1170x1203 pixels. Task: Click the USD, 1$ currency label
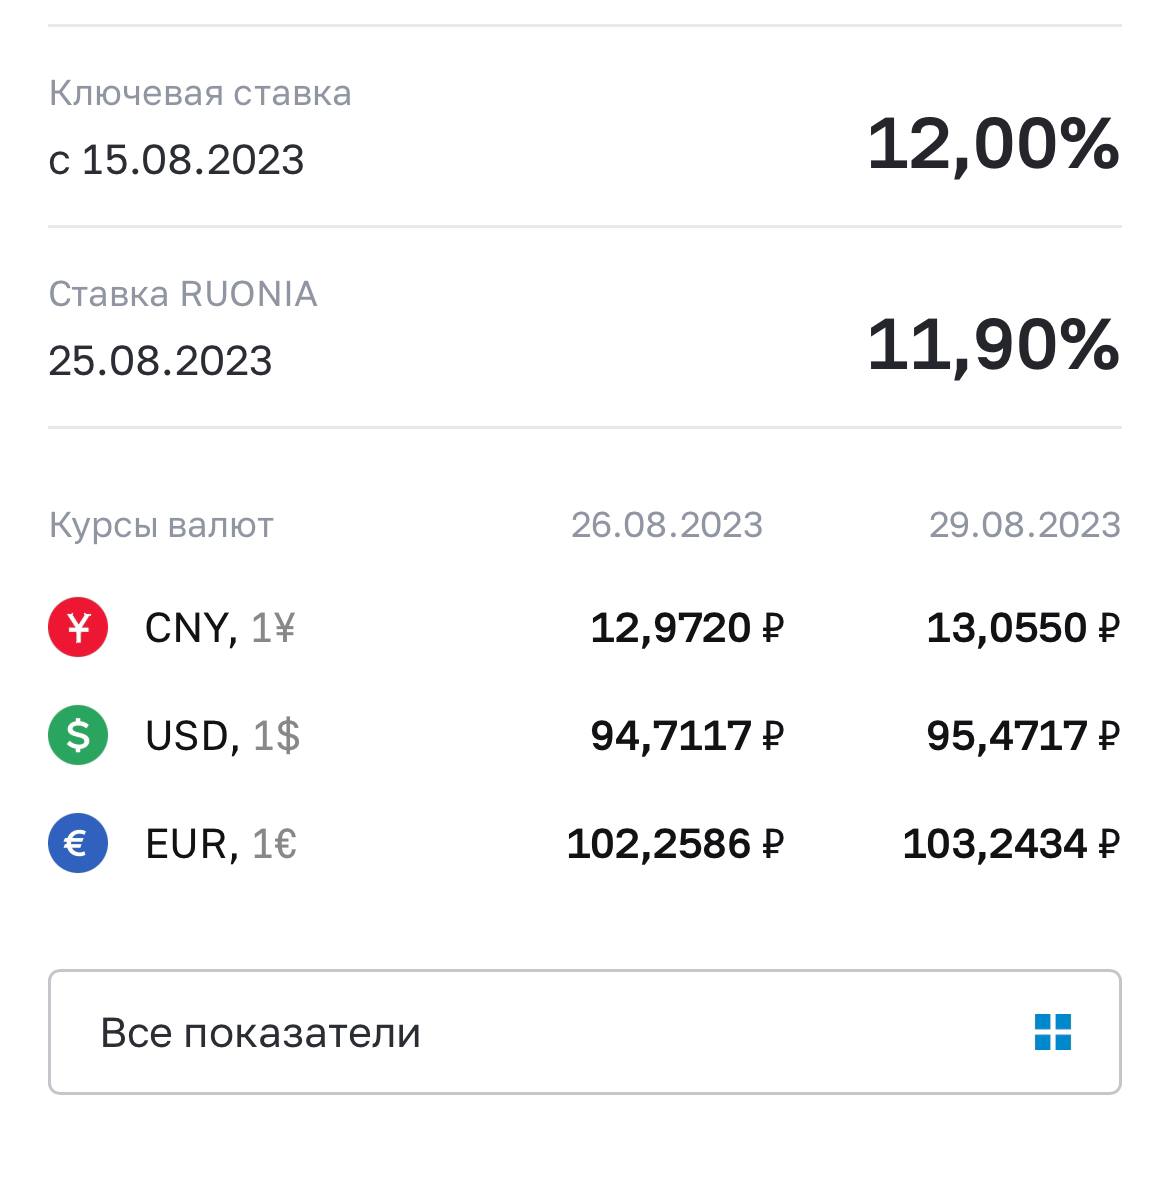(x=222, y=737)
